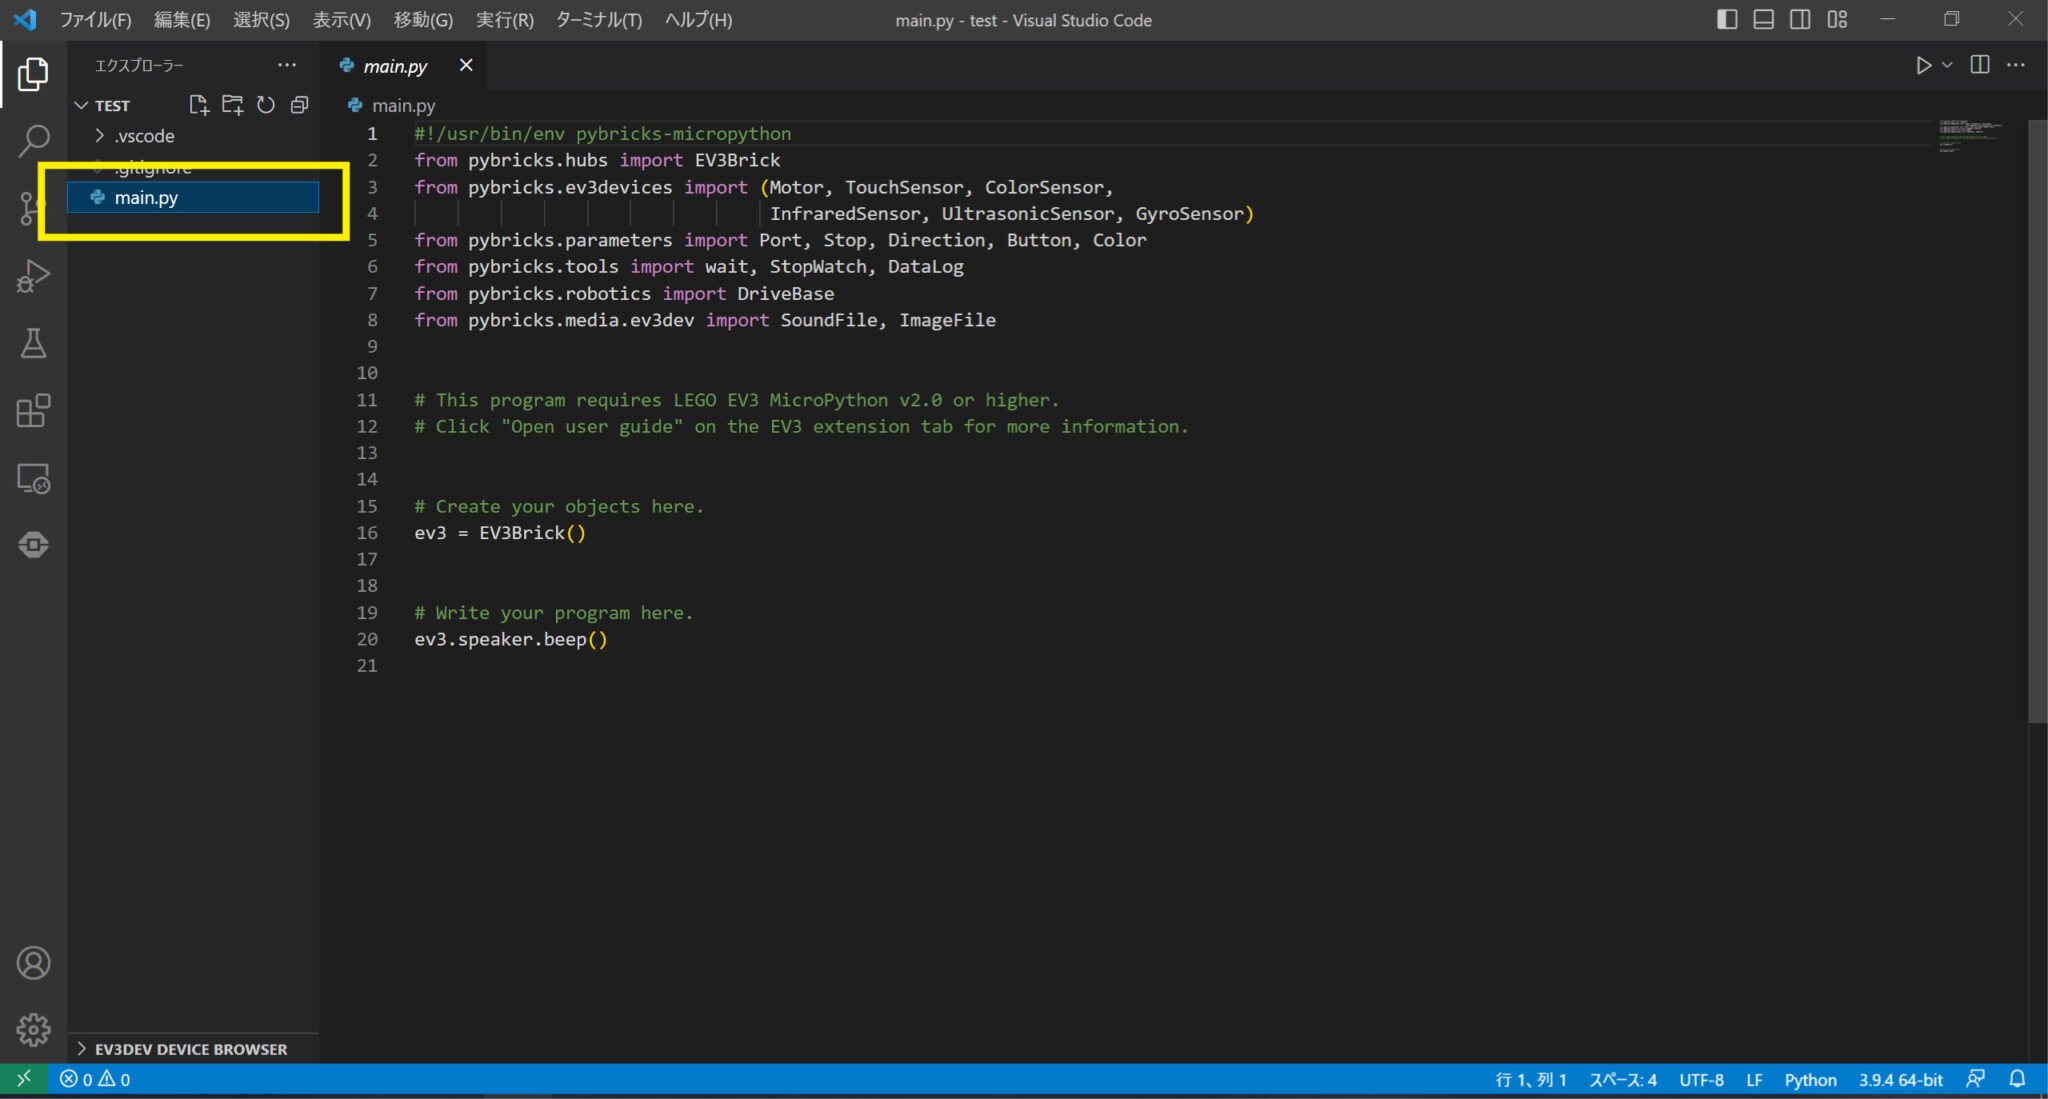
Task: Click the code minimap preview
Action: click(x=1970, y=136)
